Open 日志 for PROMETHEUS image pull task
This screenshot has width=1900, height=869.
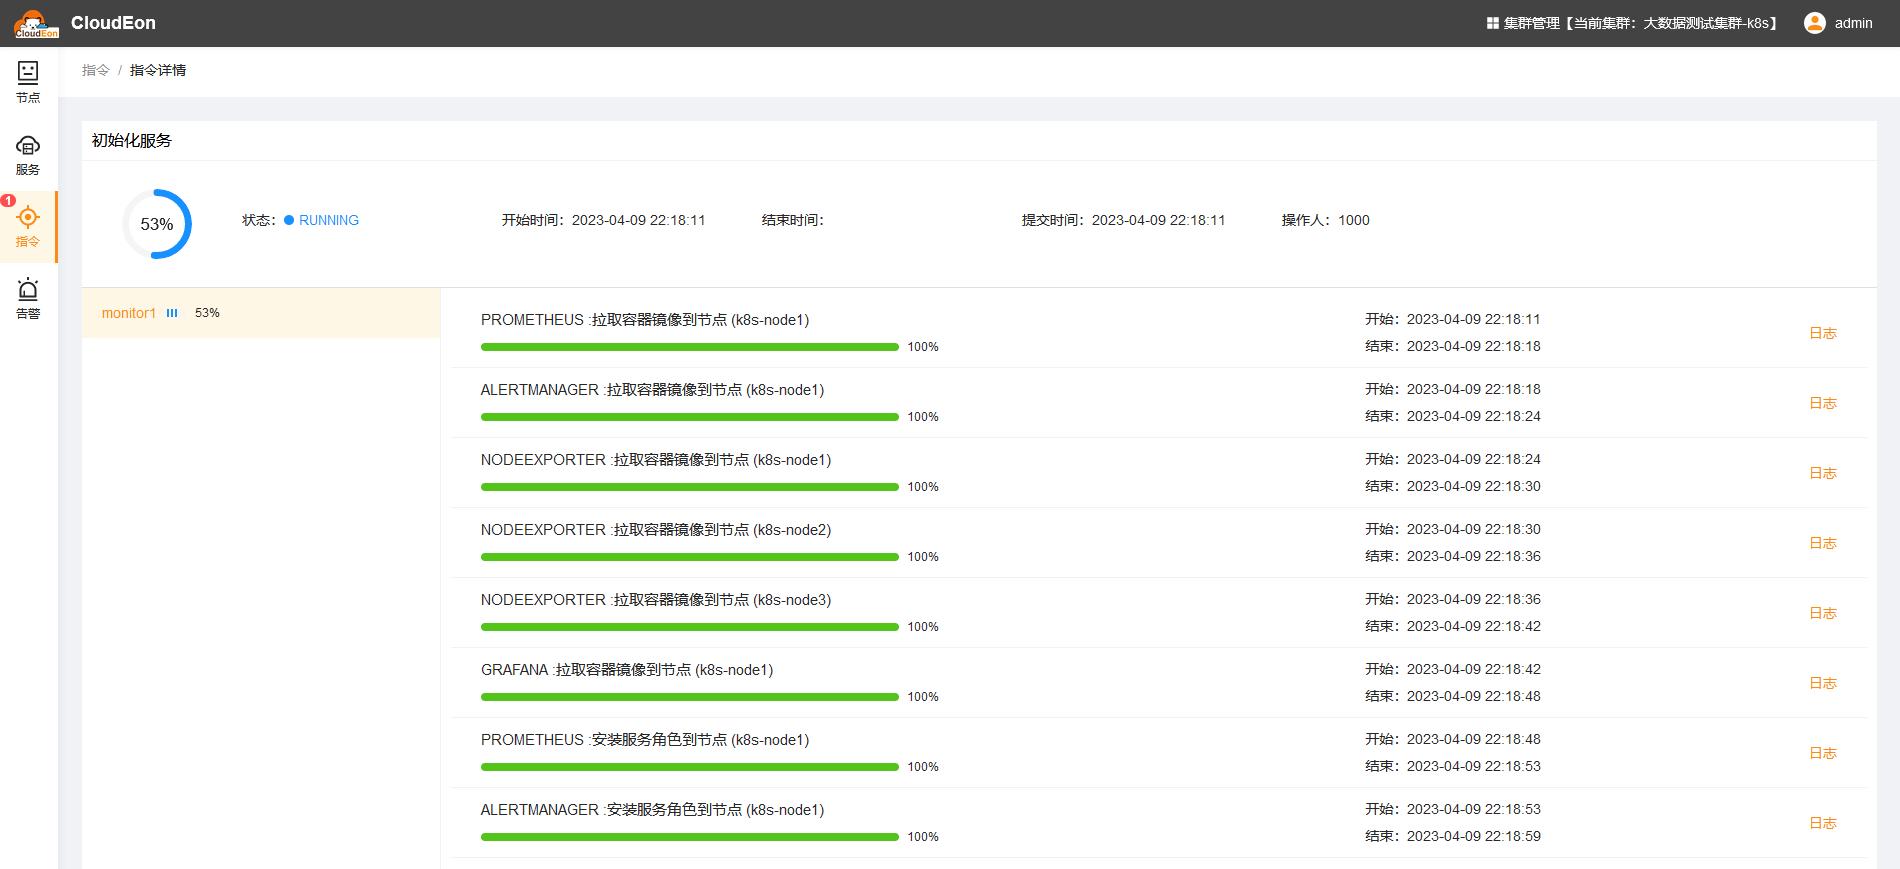tap(1823, 333)
